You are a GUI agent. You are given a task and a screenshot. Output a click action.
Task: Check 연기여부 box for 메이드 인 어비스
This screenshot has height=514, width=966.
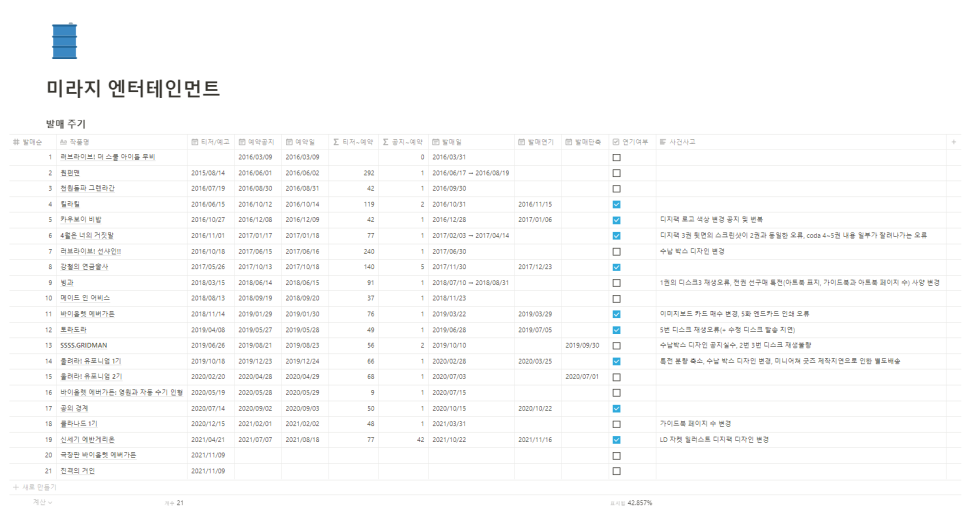(x=617, y=299)
